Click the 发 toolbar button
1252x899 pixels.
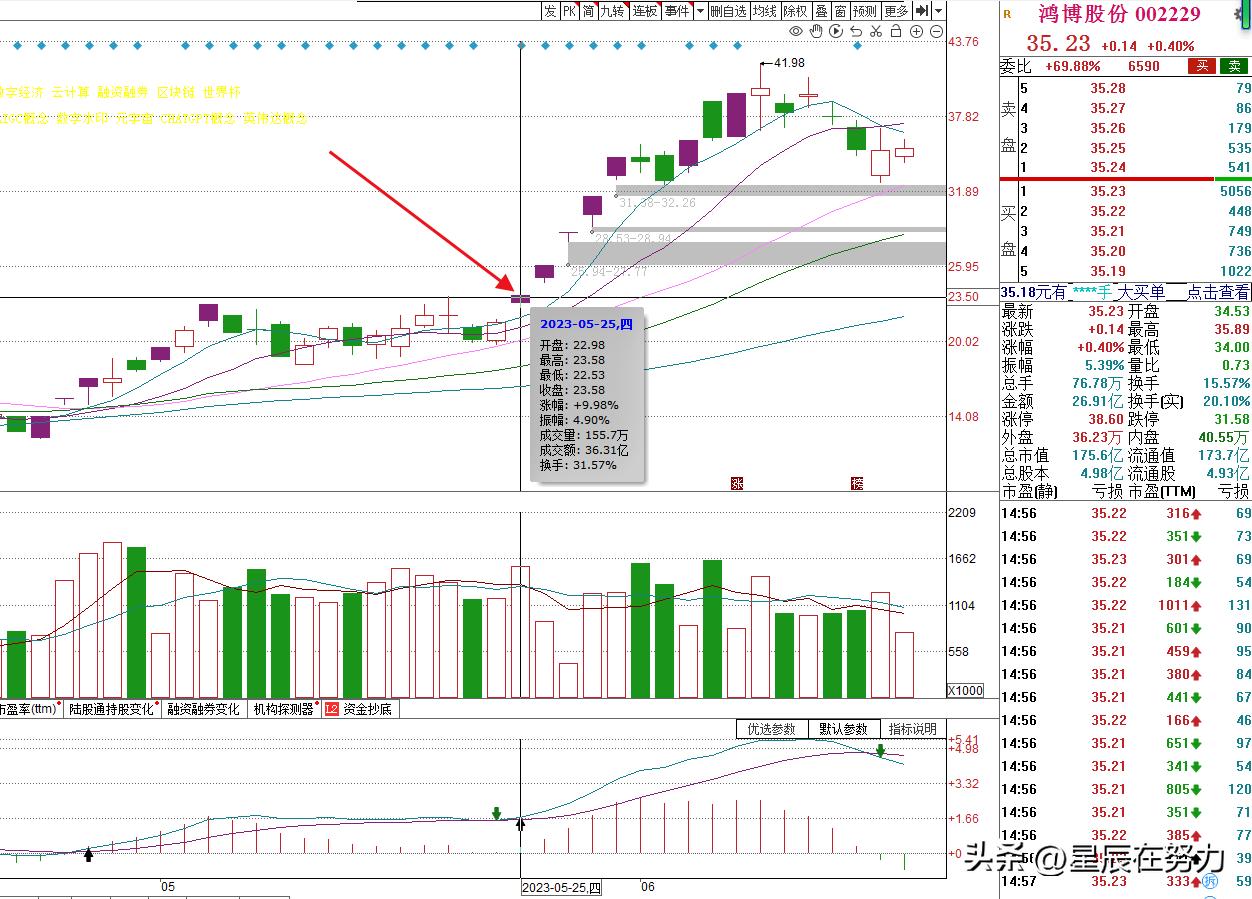[x=550, y=11]
